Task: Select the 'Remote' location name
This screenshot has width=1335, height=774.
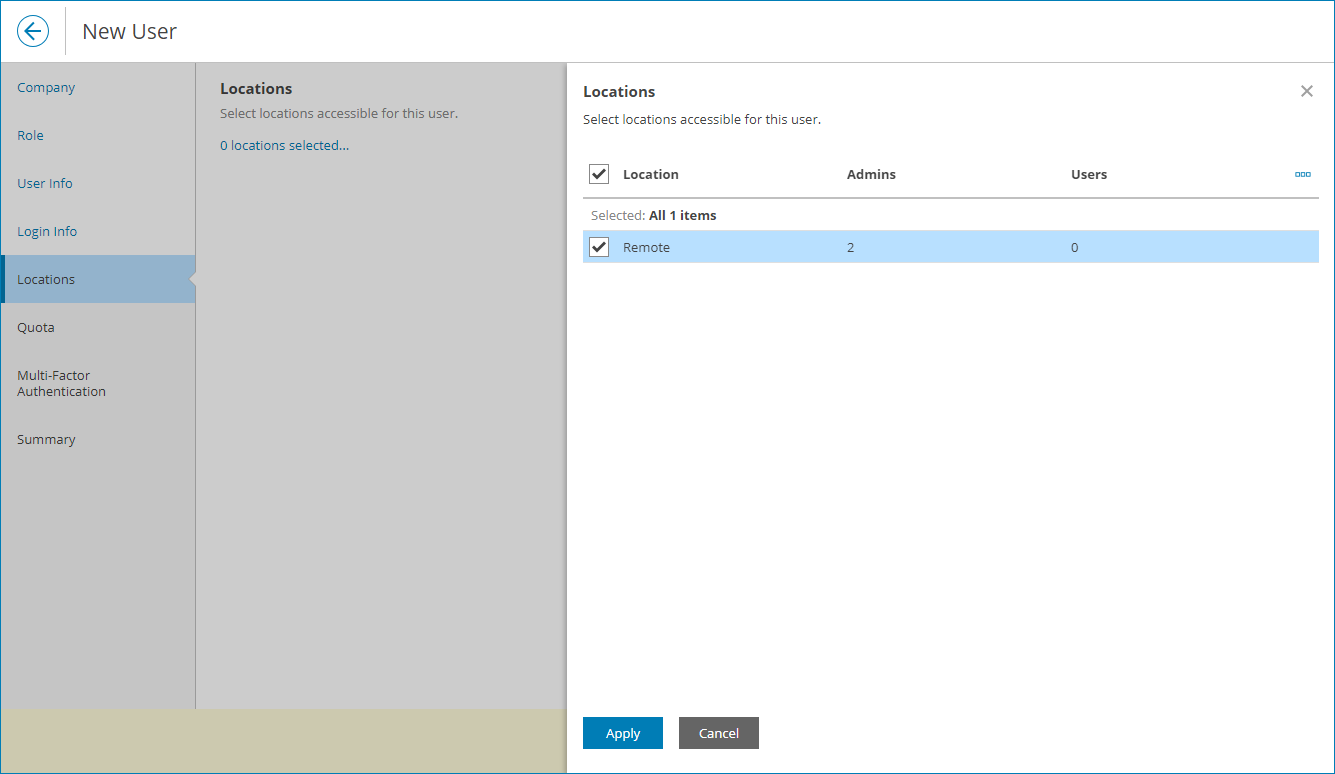Action: tap(646, 247)
